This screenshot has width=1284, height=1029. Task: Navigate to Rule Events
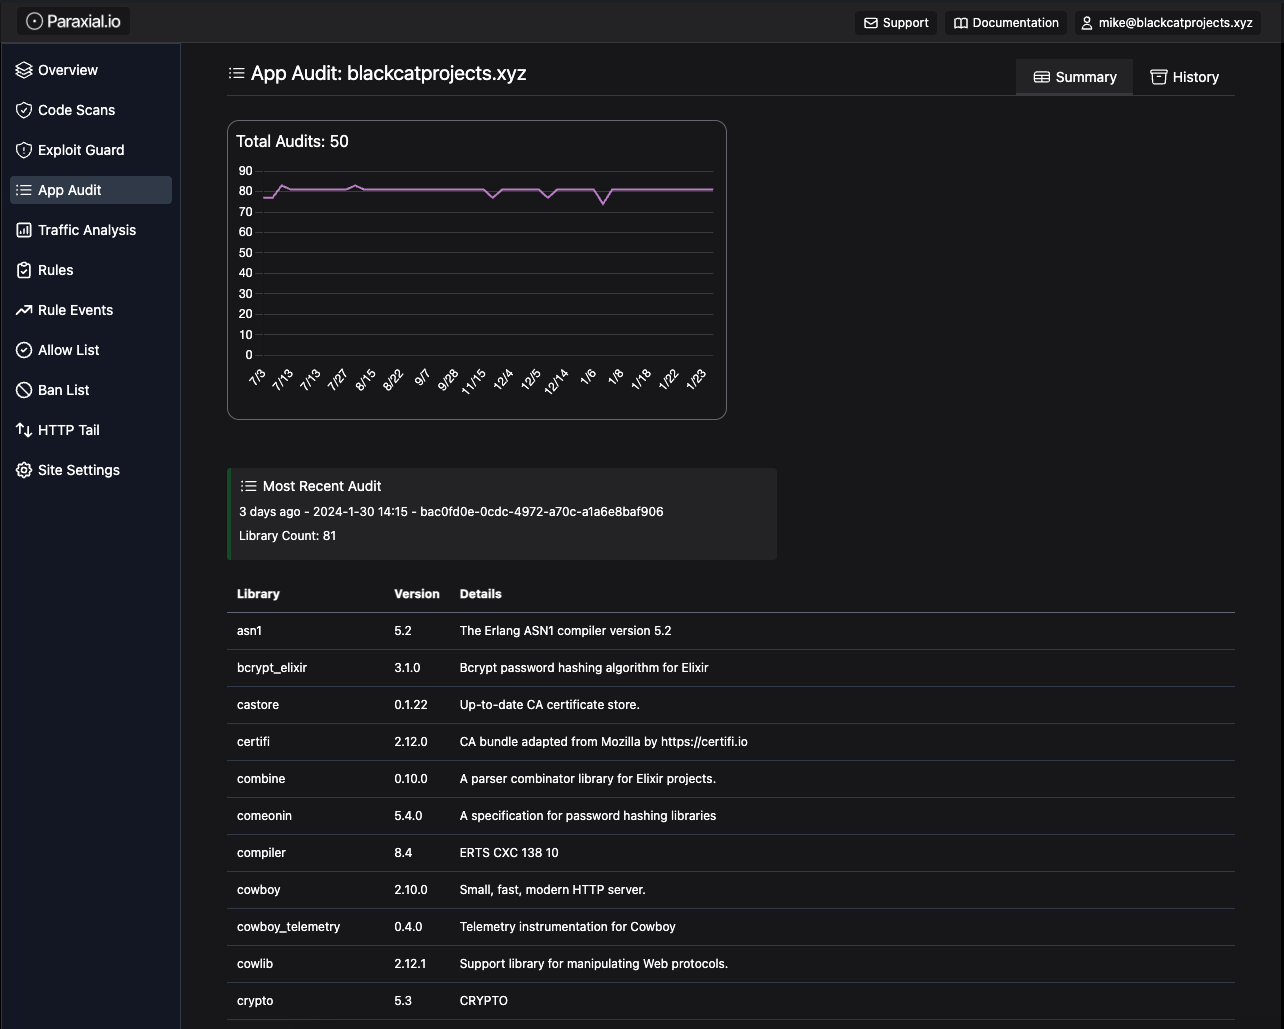[x=91, y=310]
